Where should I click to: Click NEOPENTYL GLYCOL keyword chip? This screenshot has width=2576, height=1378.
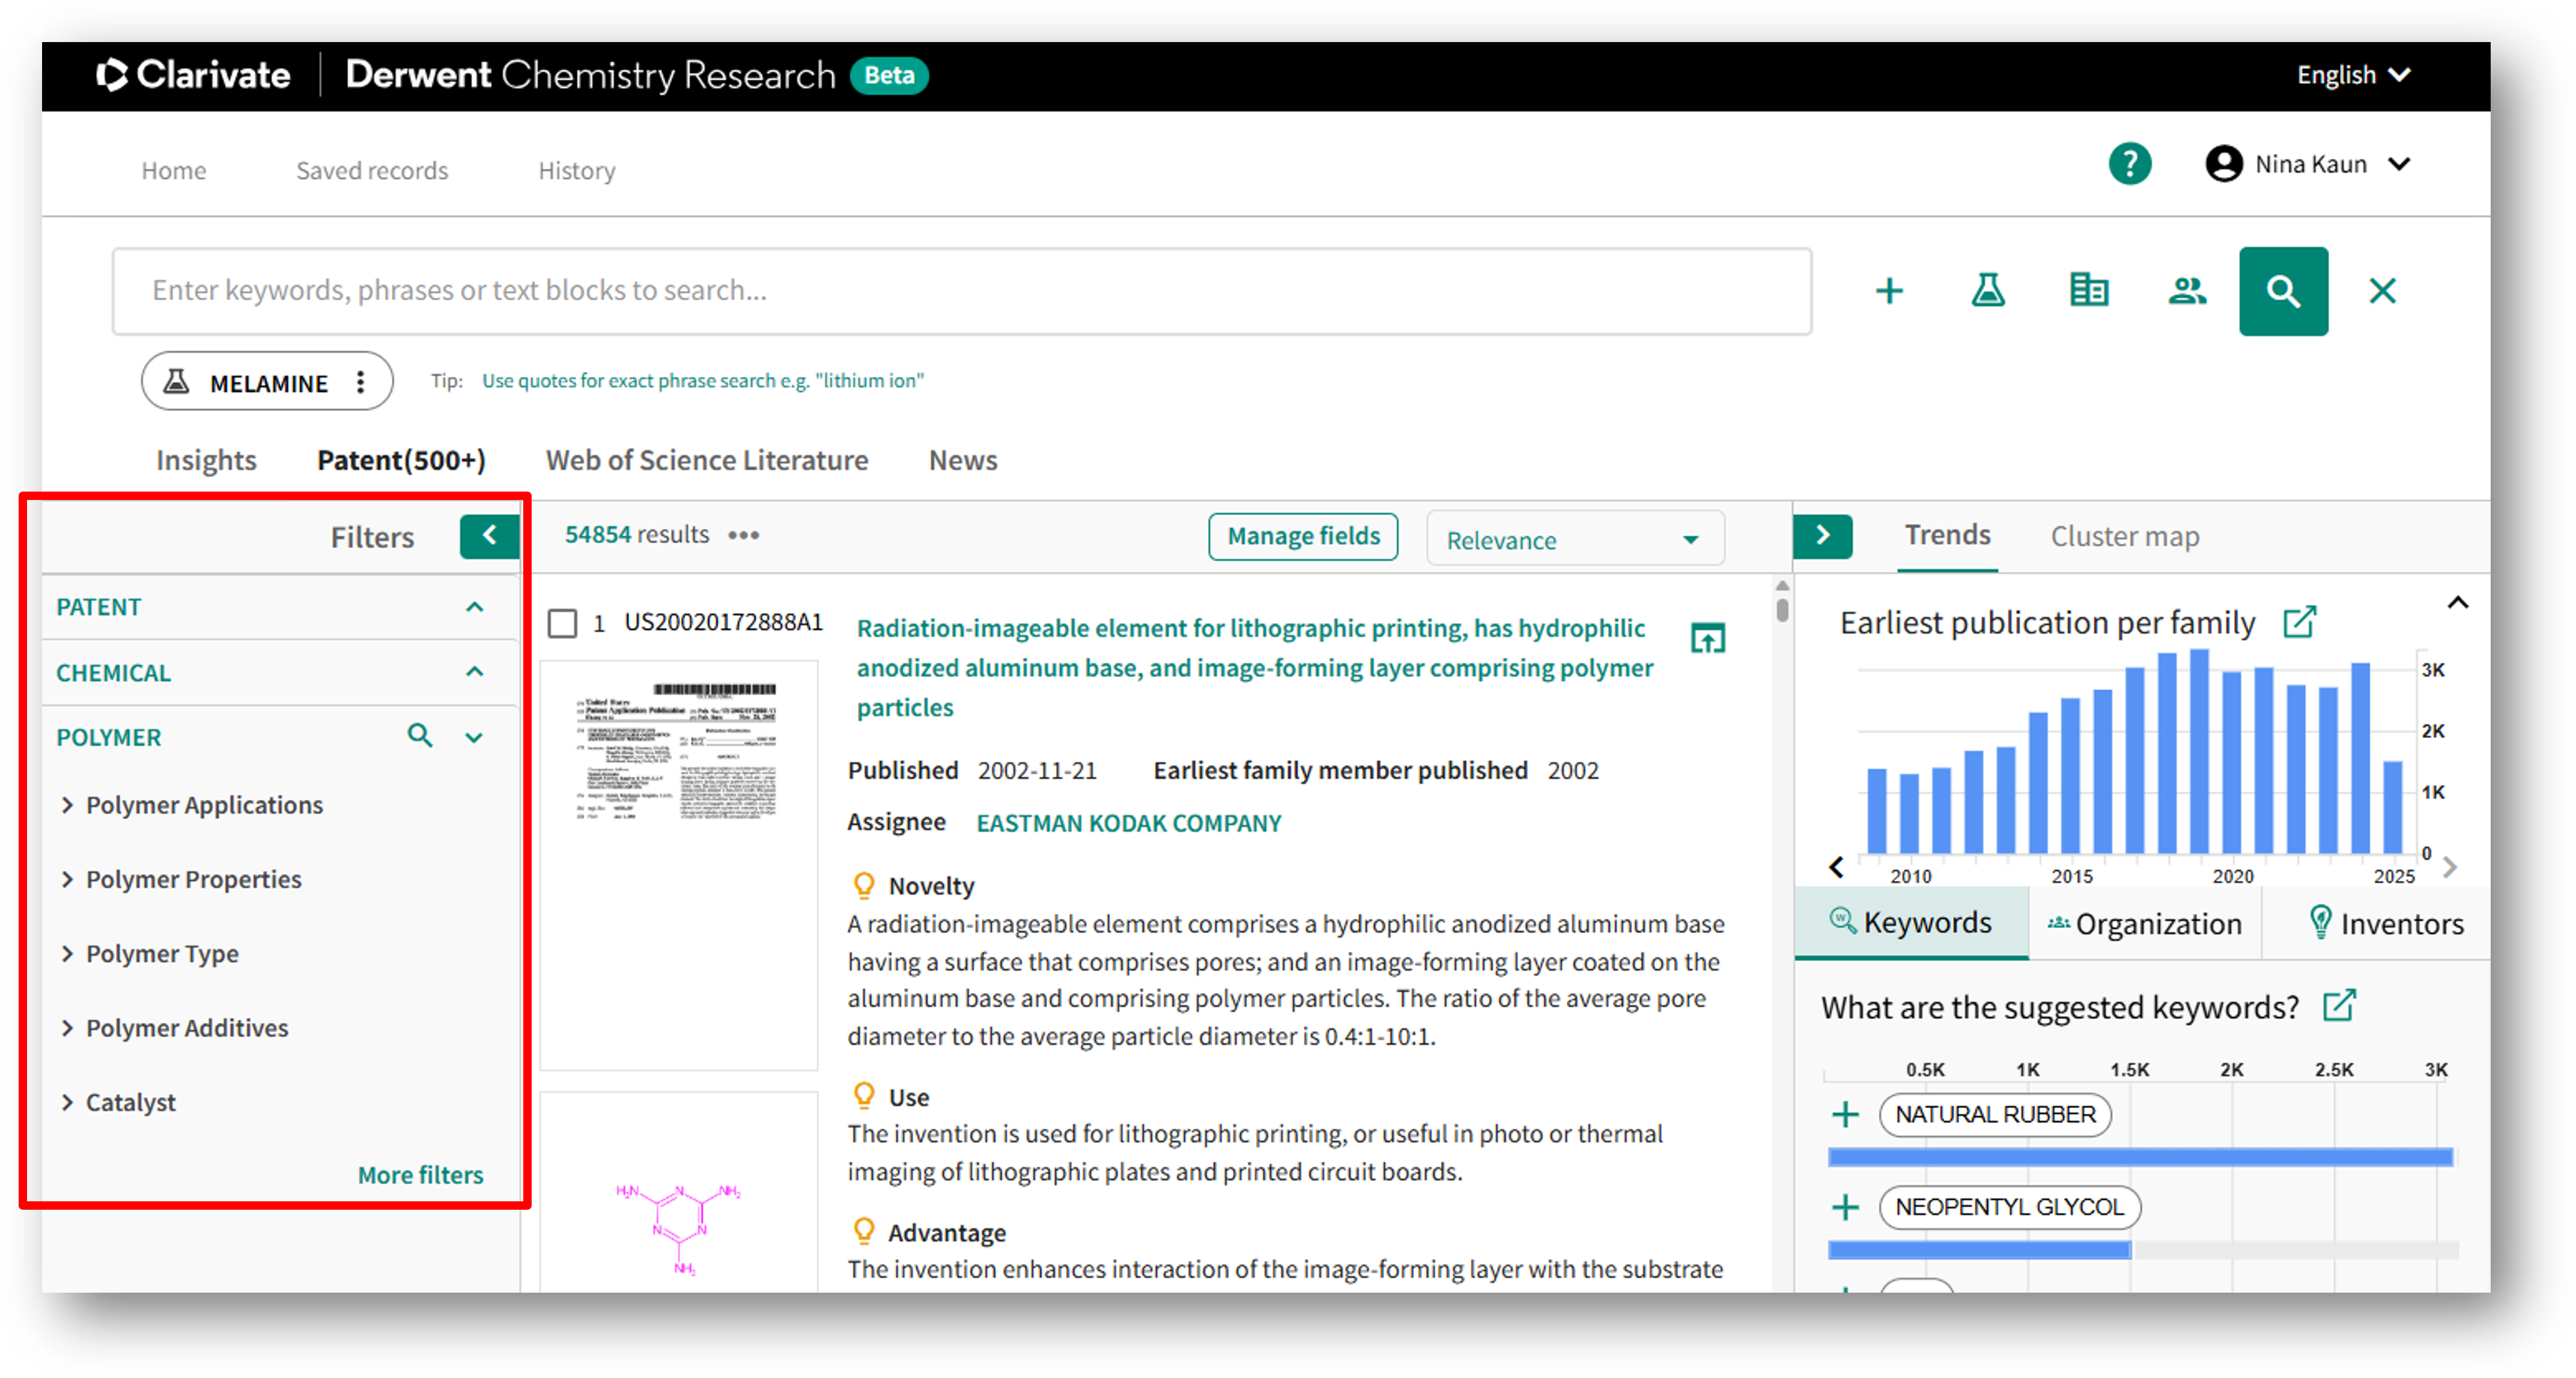pos(2009,1207)
